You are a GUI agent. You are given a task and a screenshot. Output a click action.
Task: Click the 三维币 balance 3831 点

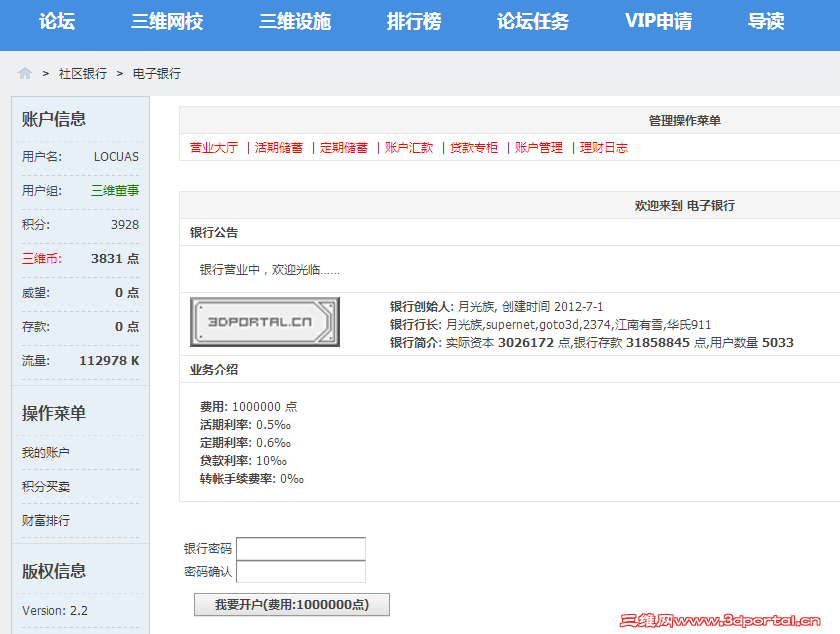point(115,258)
